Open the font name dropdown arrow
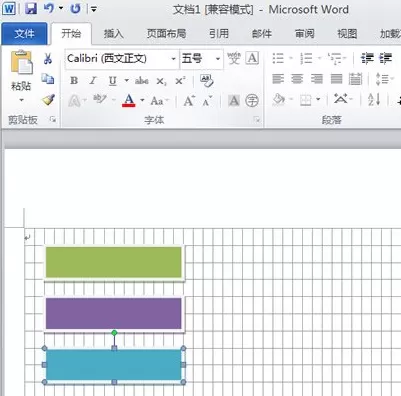 (173, 59)
